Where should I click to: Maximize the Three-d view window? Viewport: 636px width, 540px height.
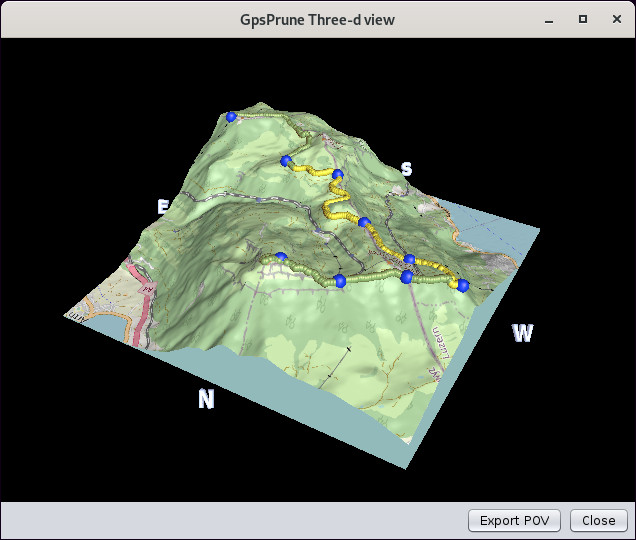(x=582, y=19)
